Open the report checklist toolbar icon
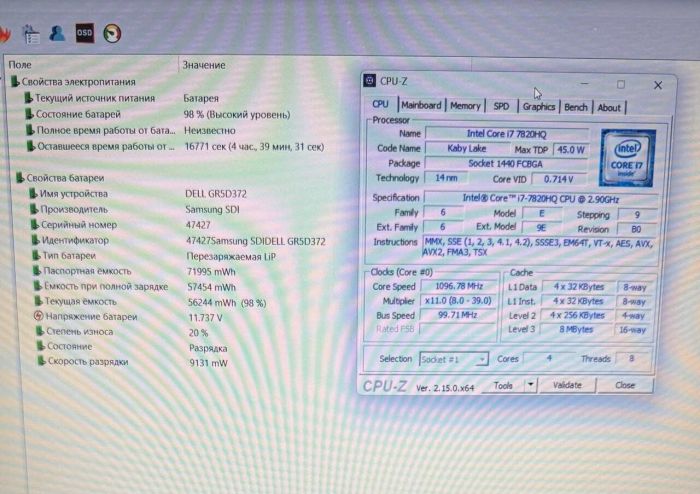 pyautogui.click(x=31, y=34)
